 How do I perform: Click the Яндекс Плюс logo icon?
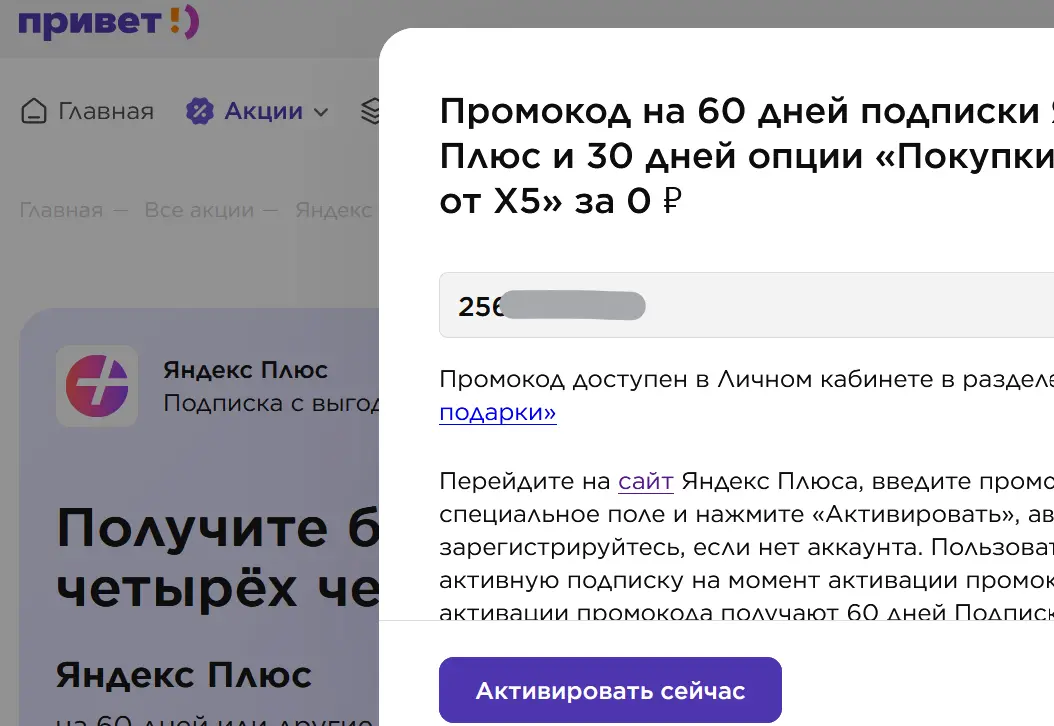[x=97, y=386]
